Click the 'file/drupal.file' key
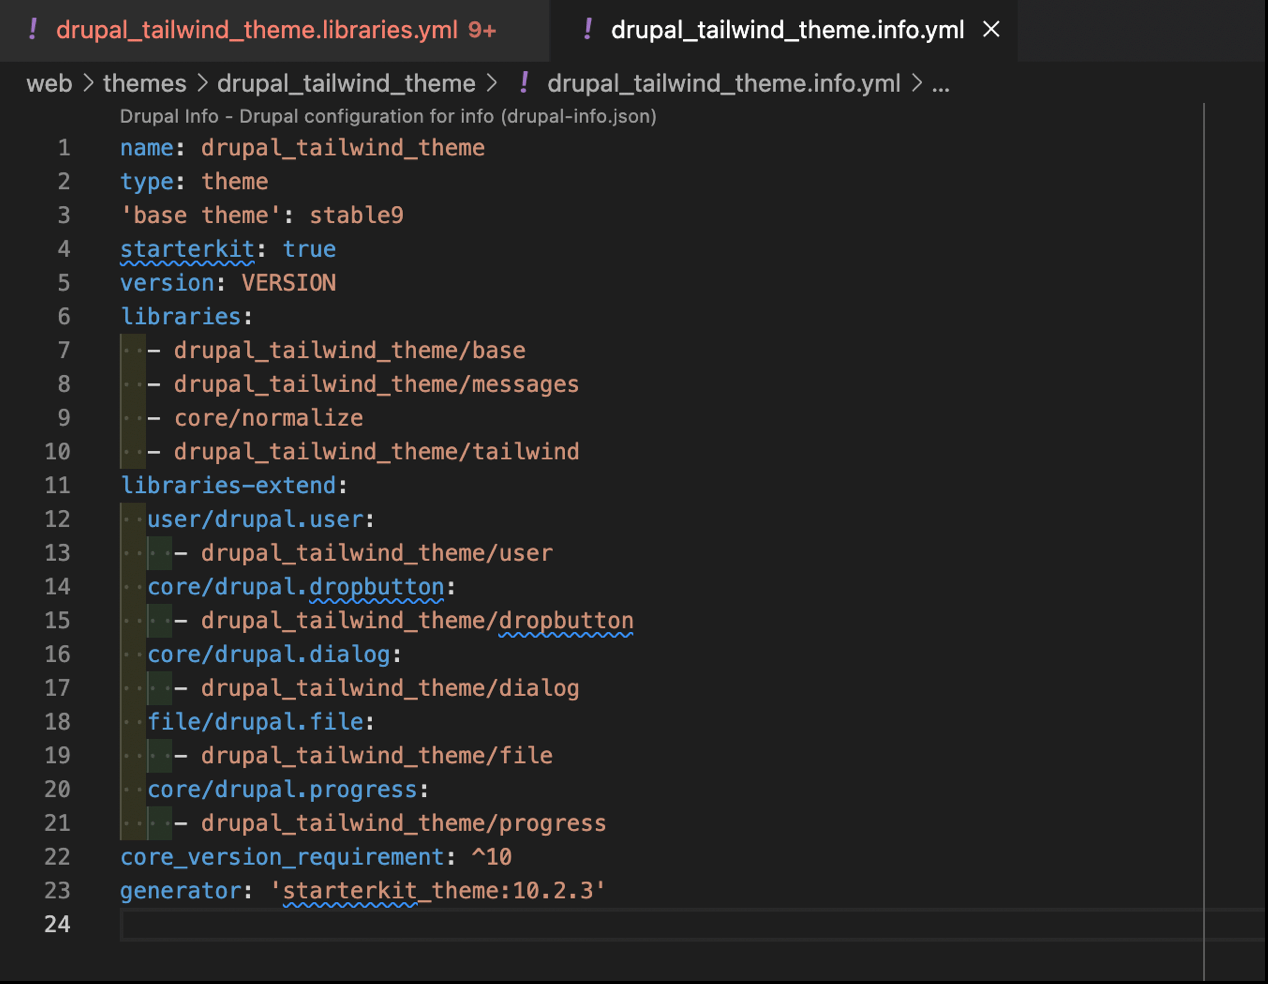The image size is (1268, 984). pyautogui.click(x=255, y=722)
